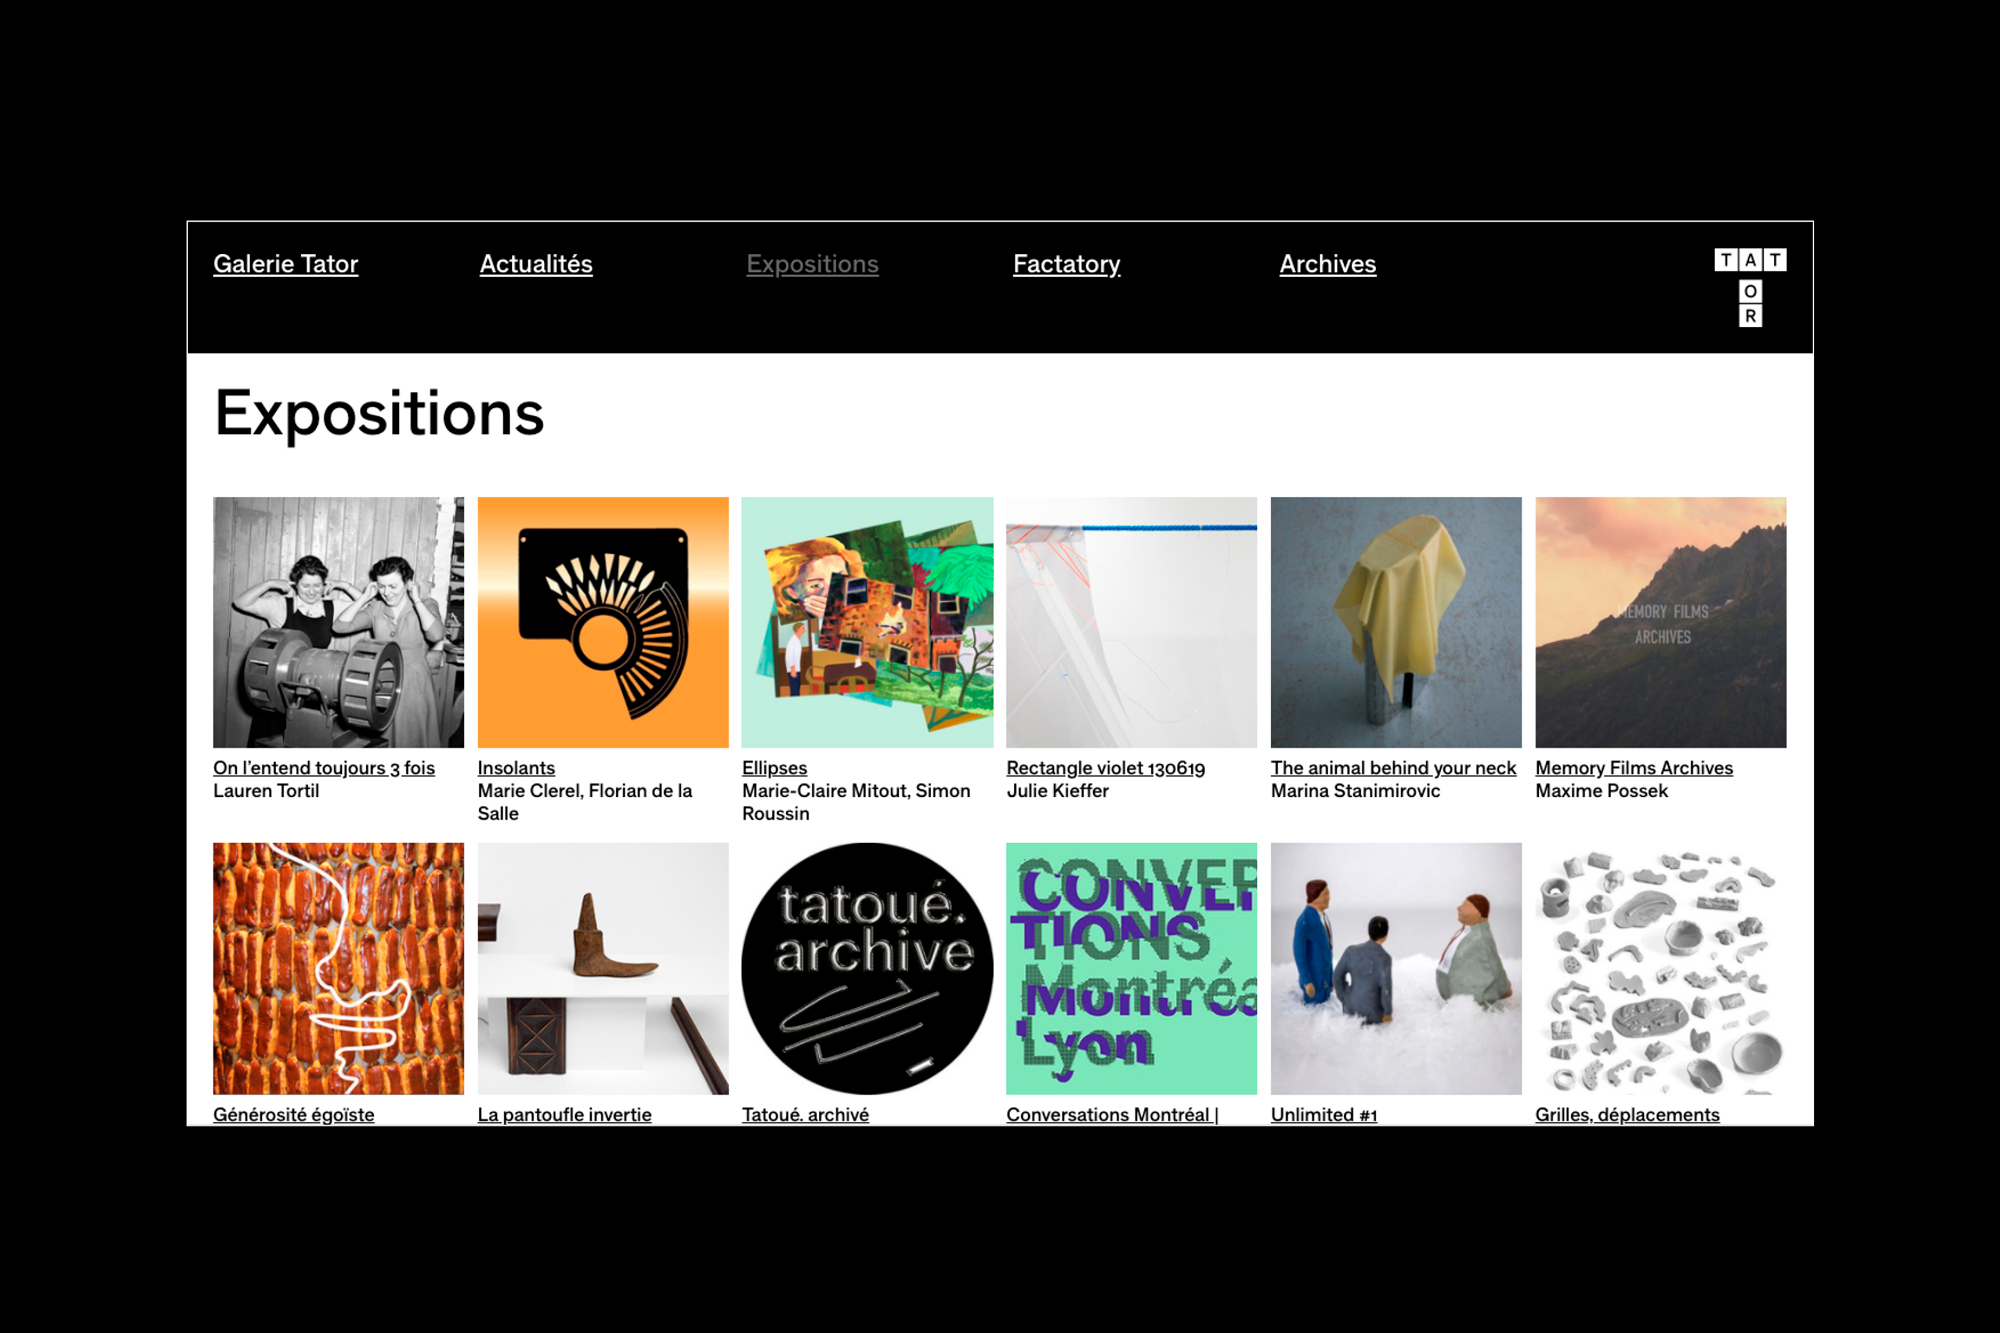Click the orange Insolants artwork thumbnail
The width and height of the screenshot is (2000, 1333).
click(x=603, y=622)
